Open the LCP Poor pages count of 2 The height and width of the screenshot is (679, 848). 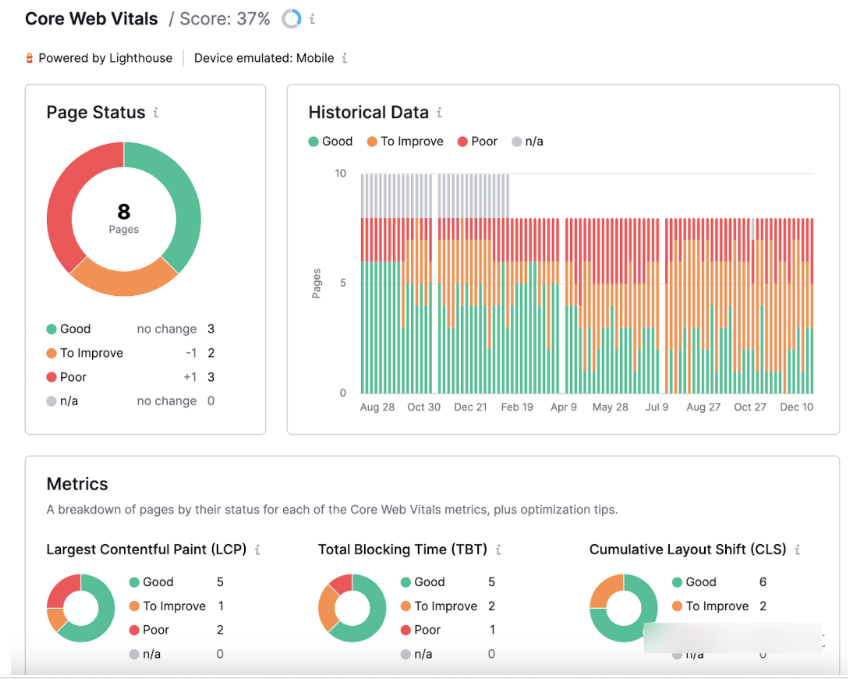click(220, 630)
